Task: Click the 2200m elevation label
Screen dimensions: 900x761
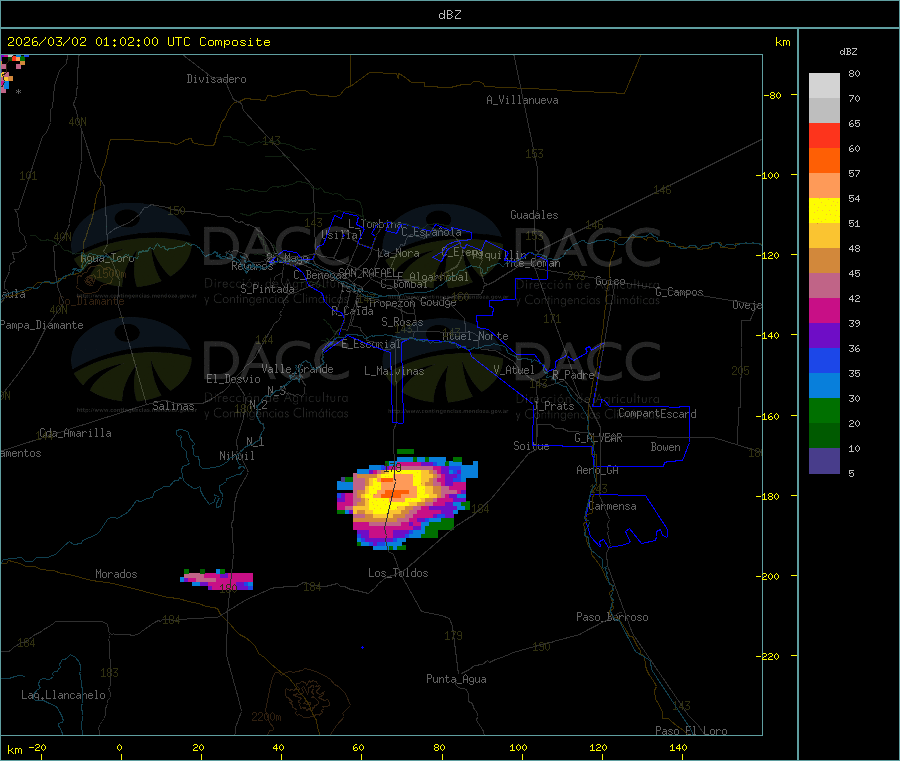Action: tap(266, 717)
